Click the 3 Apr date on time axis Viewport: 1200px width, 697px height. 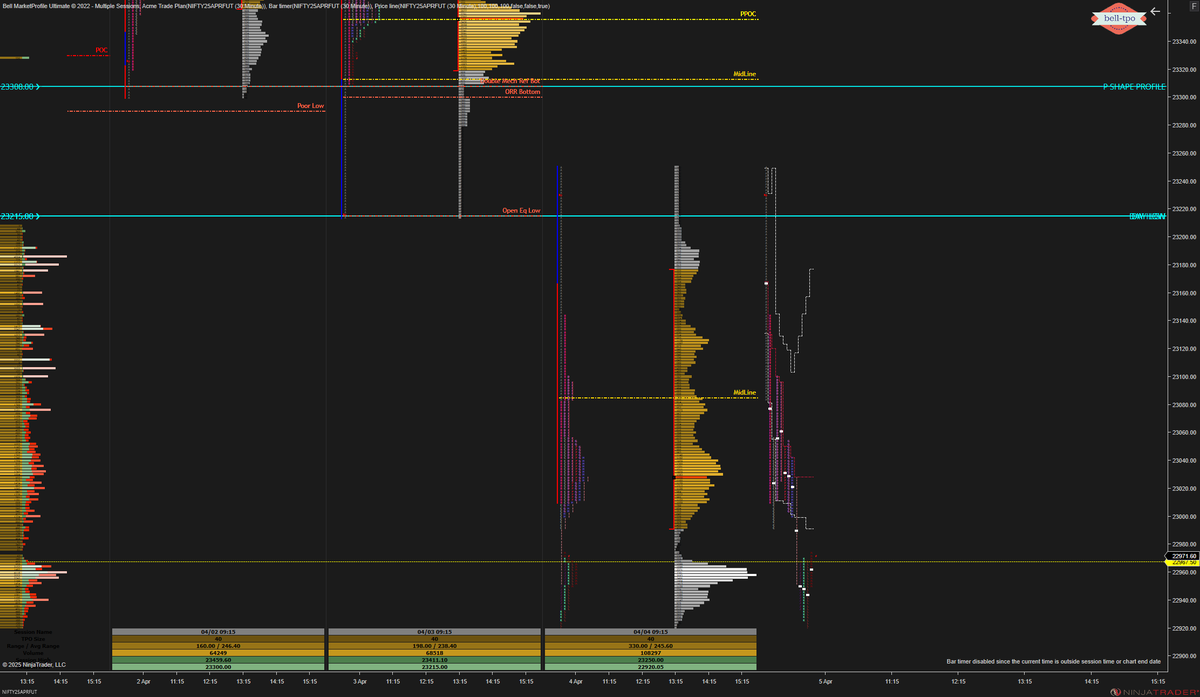(360, 682)
